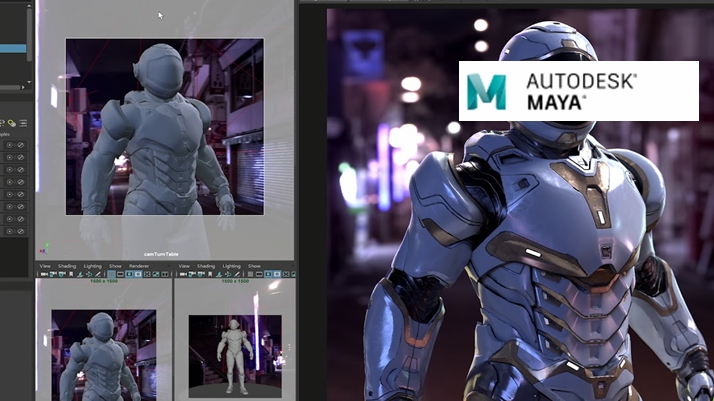714x401 pixels.
Task: Click the circular dot icon in topmost sidebar row
Action: pos(10,145)
